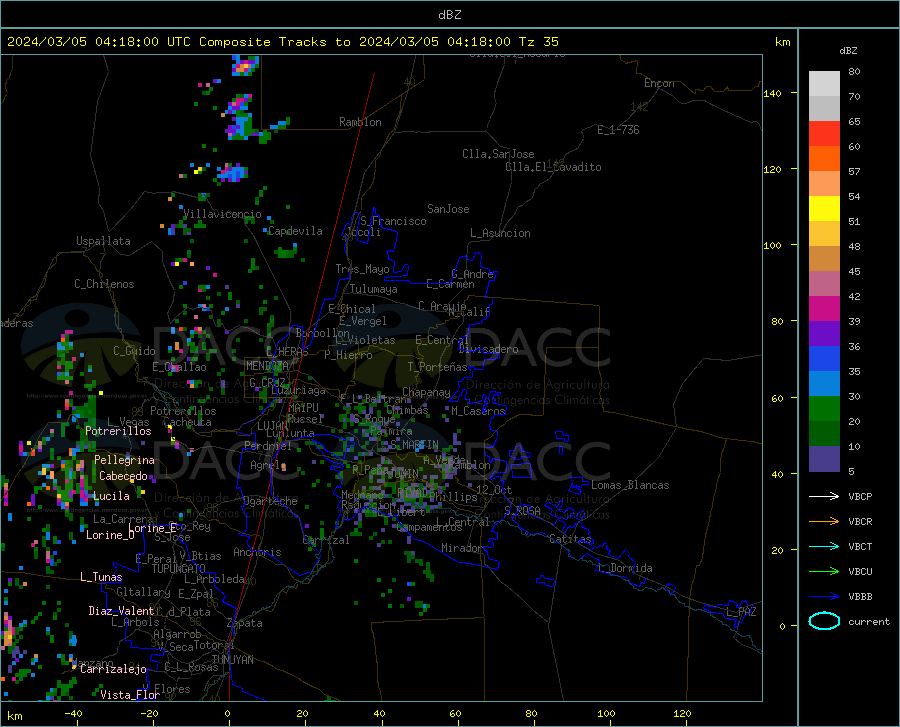
Task: Click the E_1-736 map label
Action: coord(618,130)
